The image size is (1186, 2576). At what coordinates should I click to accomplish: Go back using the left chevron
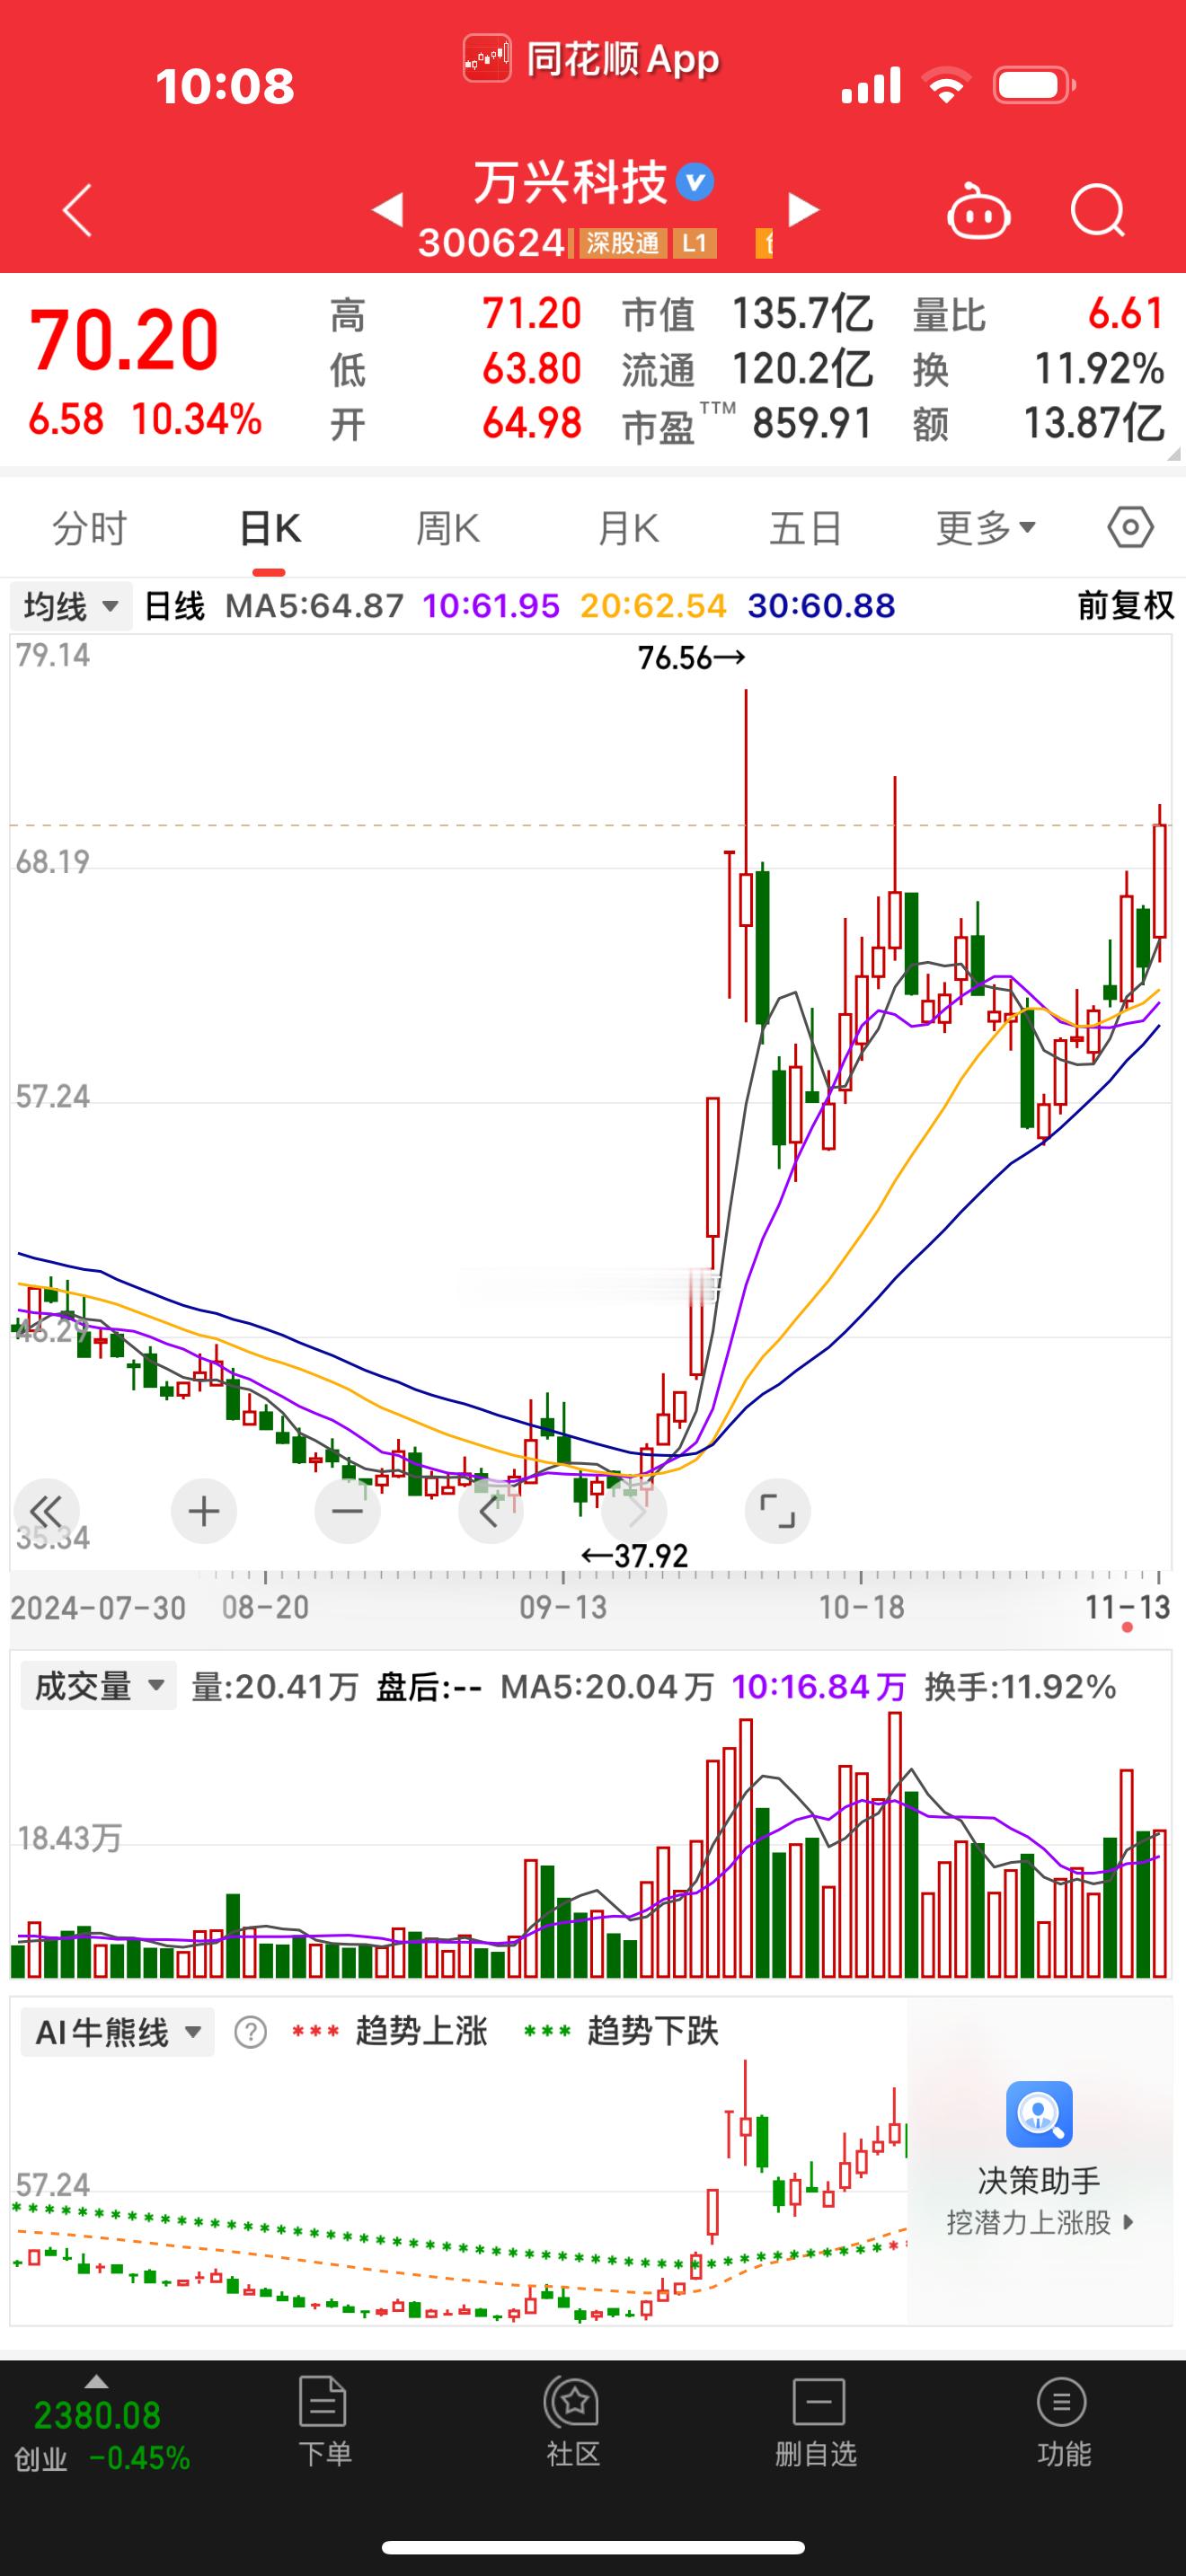pyautogui.click(x=77, y=210)
